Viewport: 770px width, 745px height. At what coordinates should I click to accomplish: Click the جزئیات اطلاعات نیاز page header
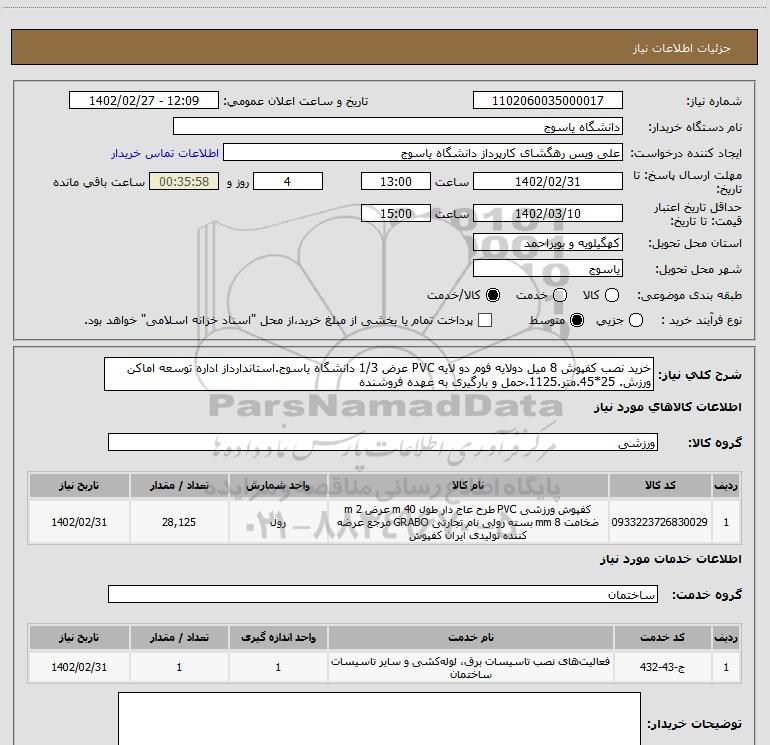[x=681, y=48]
